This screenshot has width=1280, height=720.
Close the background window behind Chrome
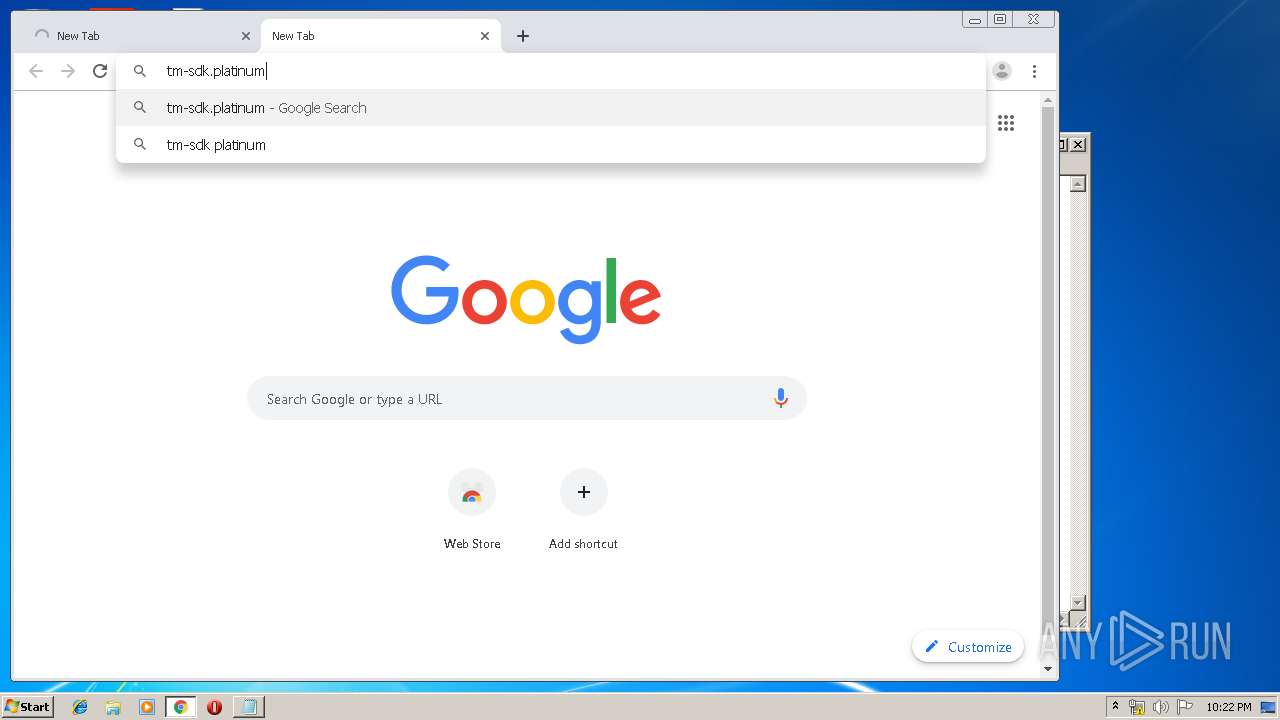[1078, 145]
